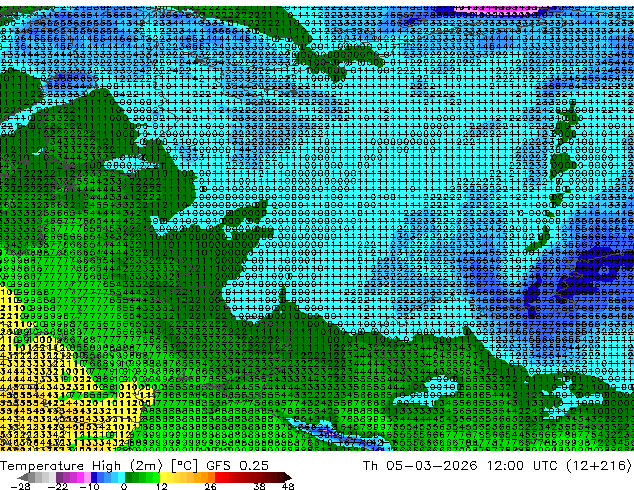Click the forecast date 'Th 05-03-2026'

(420, 466)
